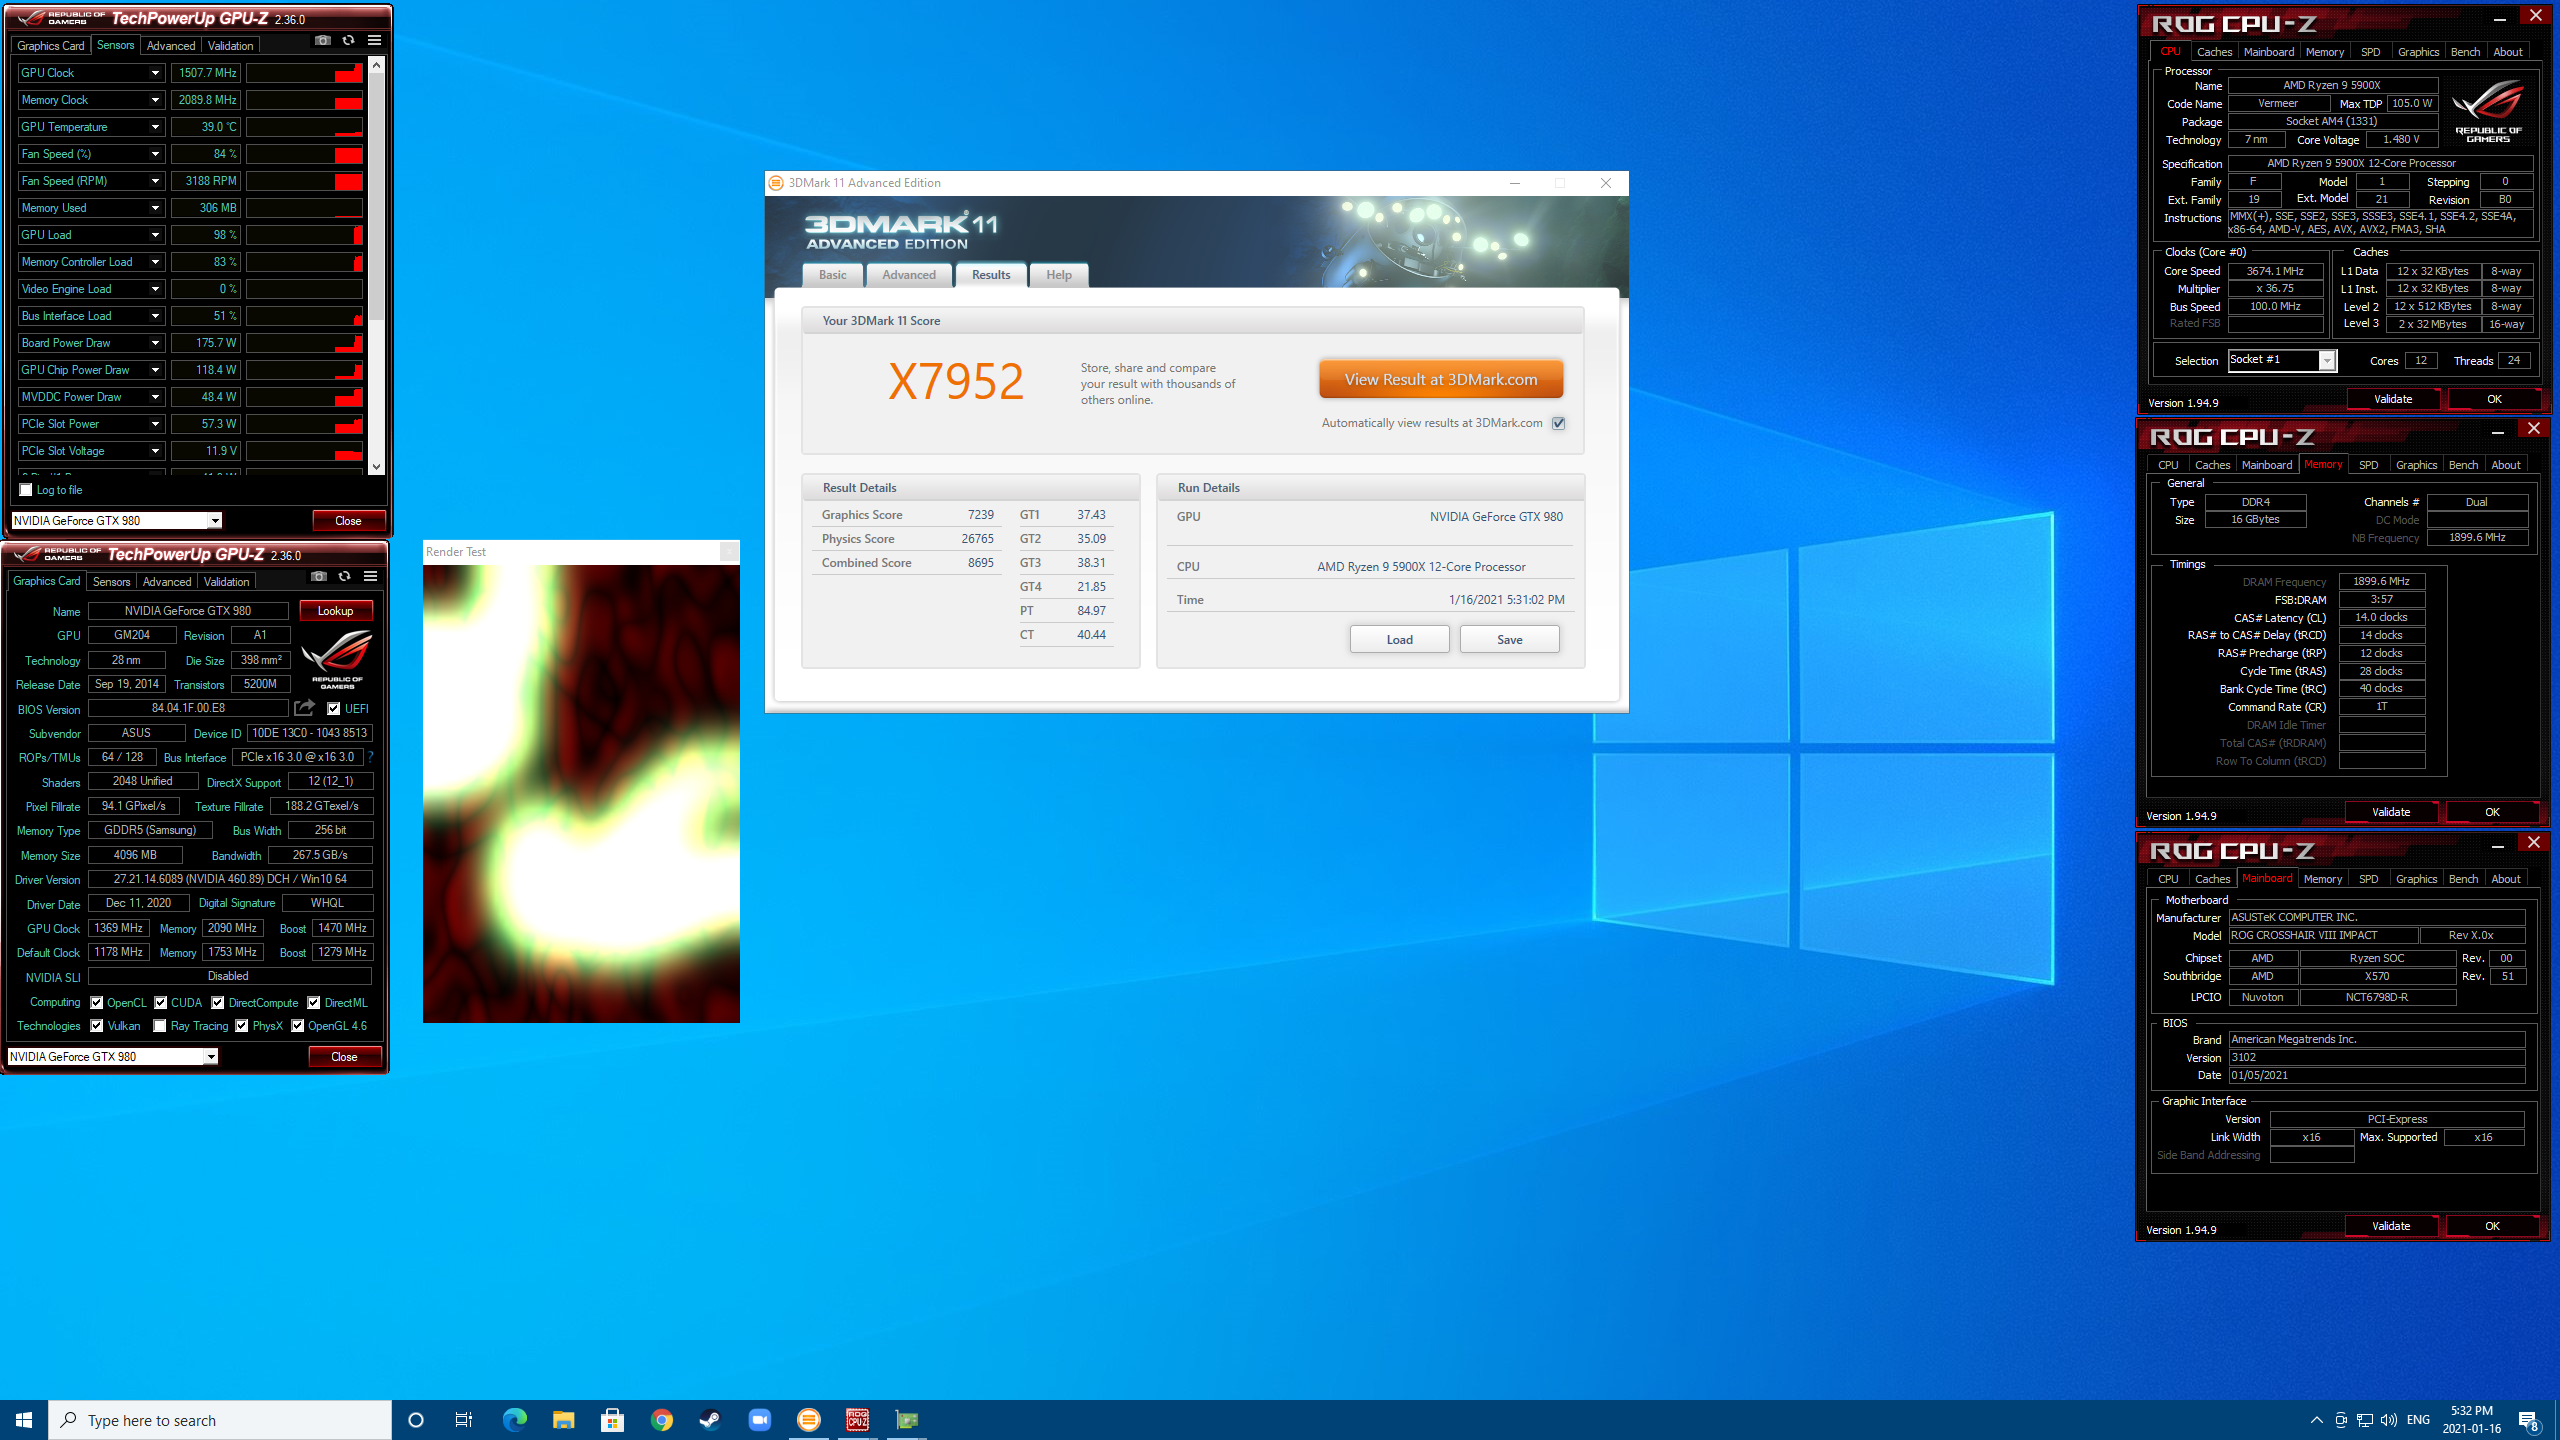Switch to ROG CPU-Z taskbar icon

coord(857,1420)
